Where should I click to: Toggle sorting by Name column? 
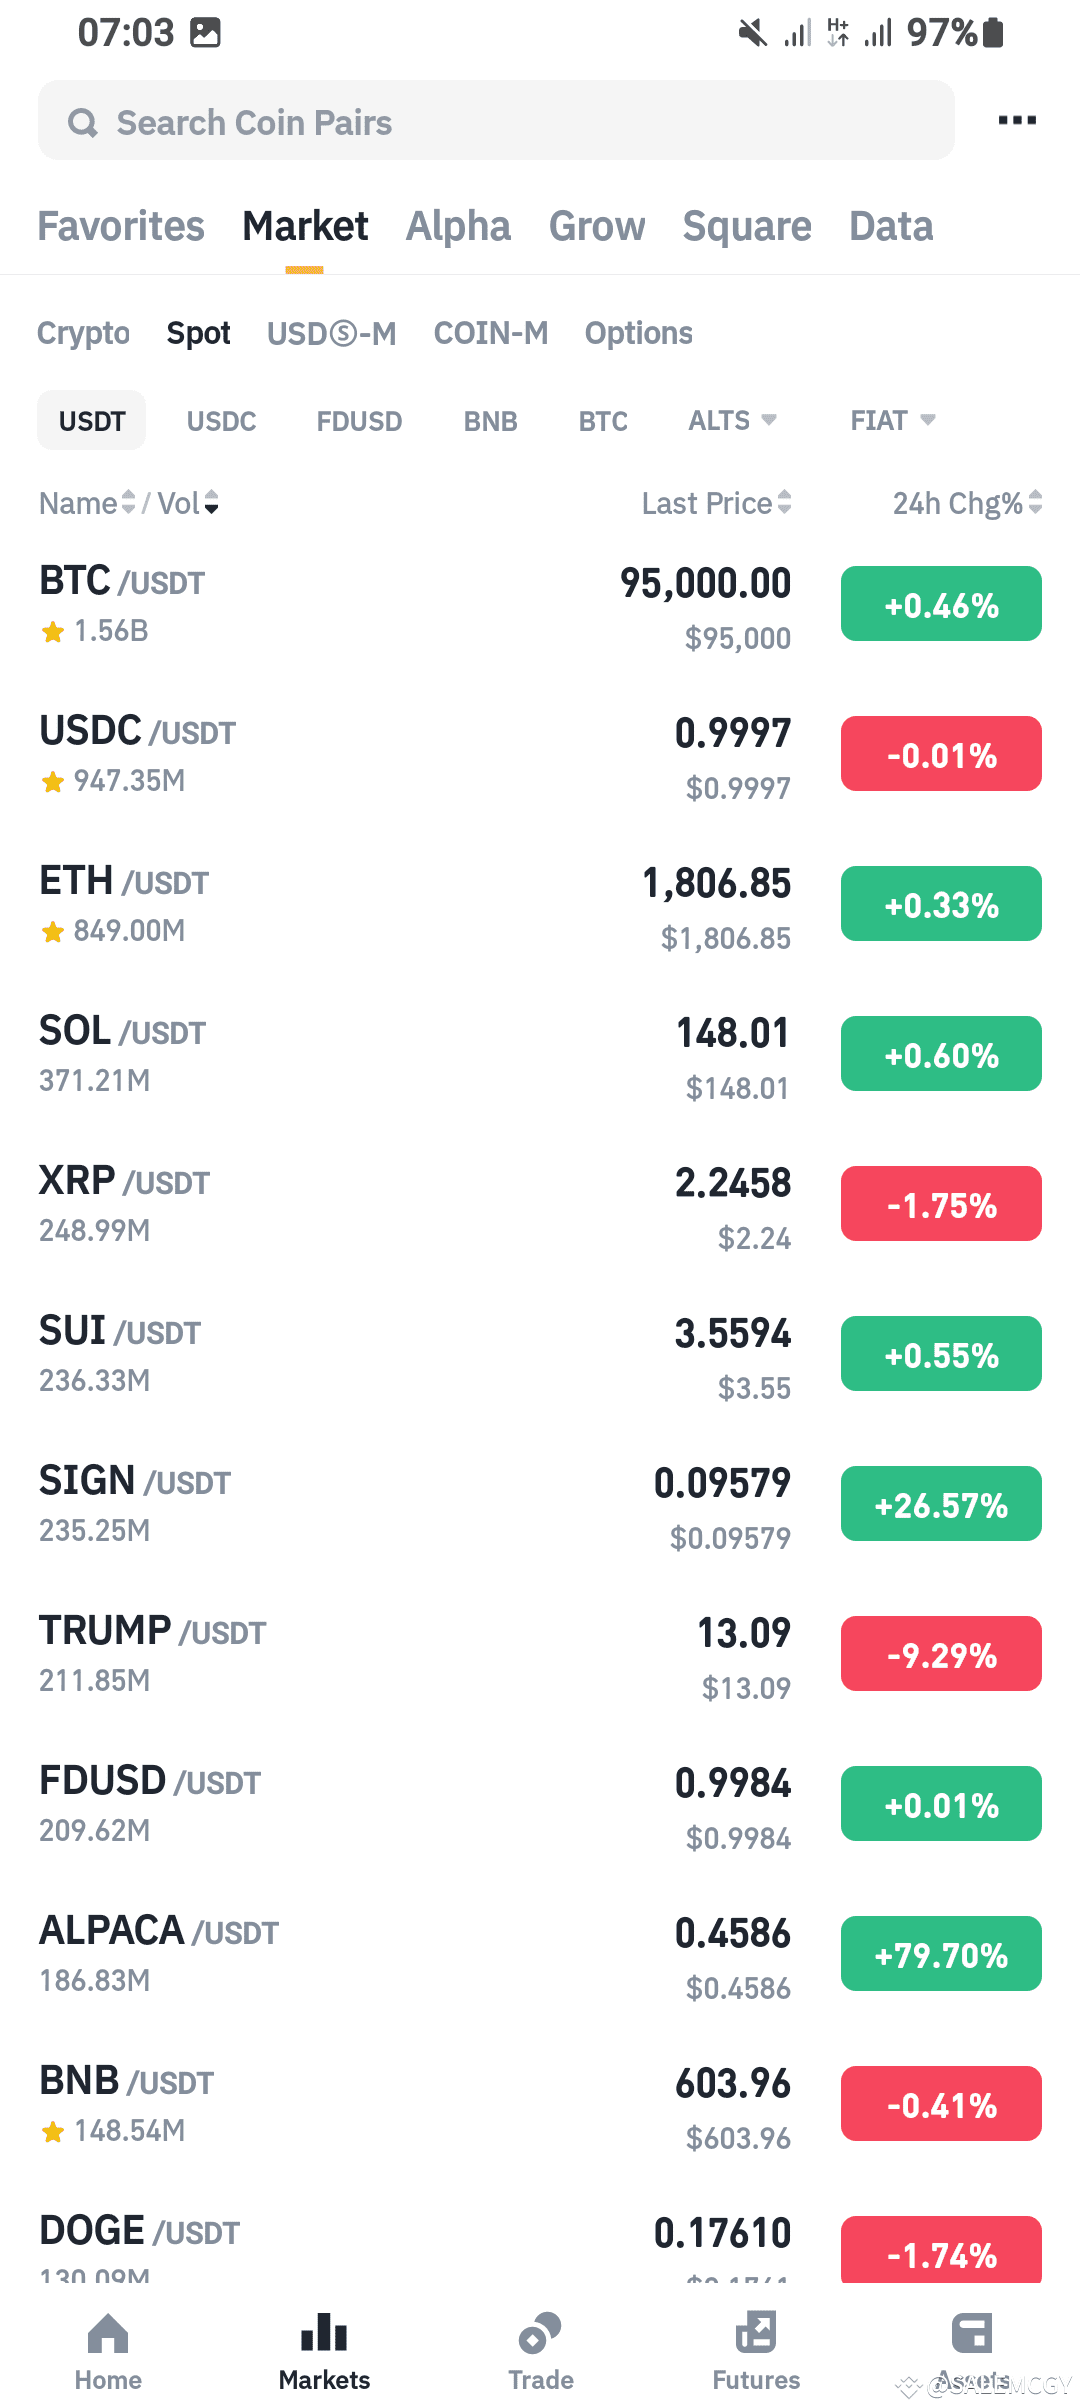point(87,503)
